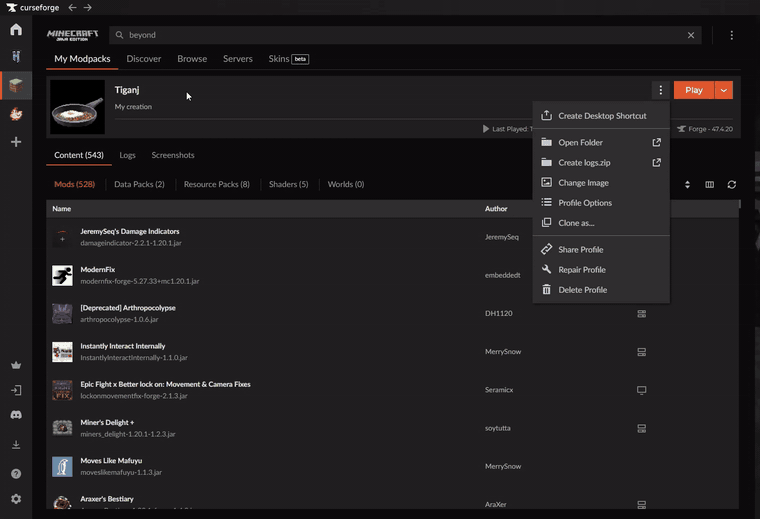This screenshot has height=519, width=760.
Task: Click the Moves Like Mafuyu mod
Action: [x=111, y=461]
